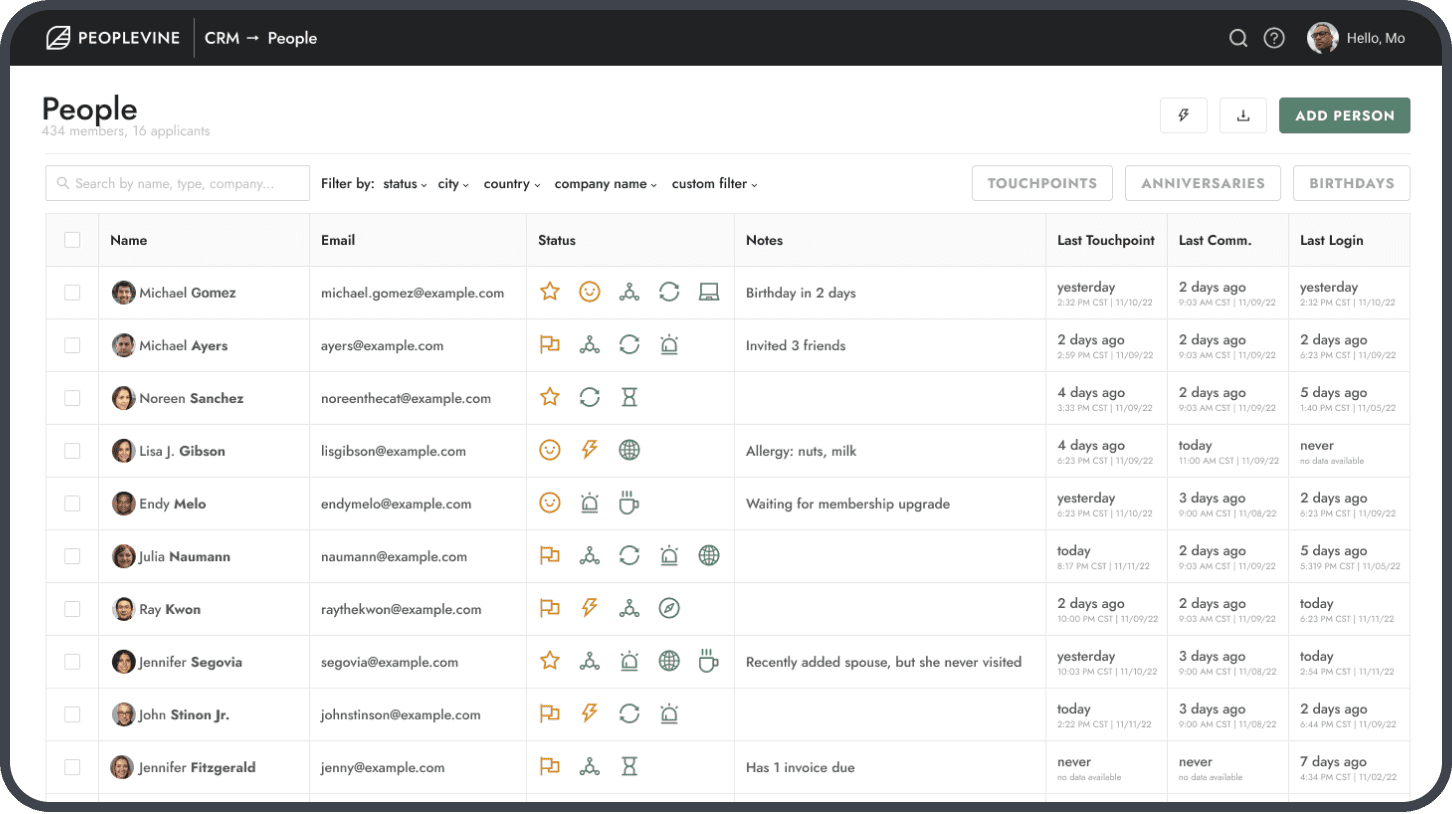Click the hourglass icon in Noreen Sanchez's status
Image resolution: width=1452 pixels, height=814 pixels.
click(630, 397)
